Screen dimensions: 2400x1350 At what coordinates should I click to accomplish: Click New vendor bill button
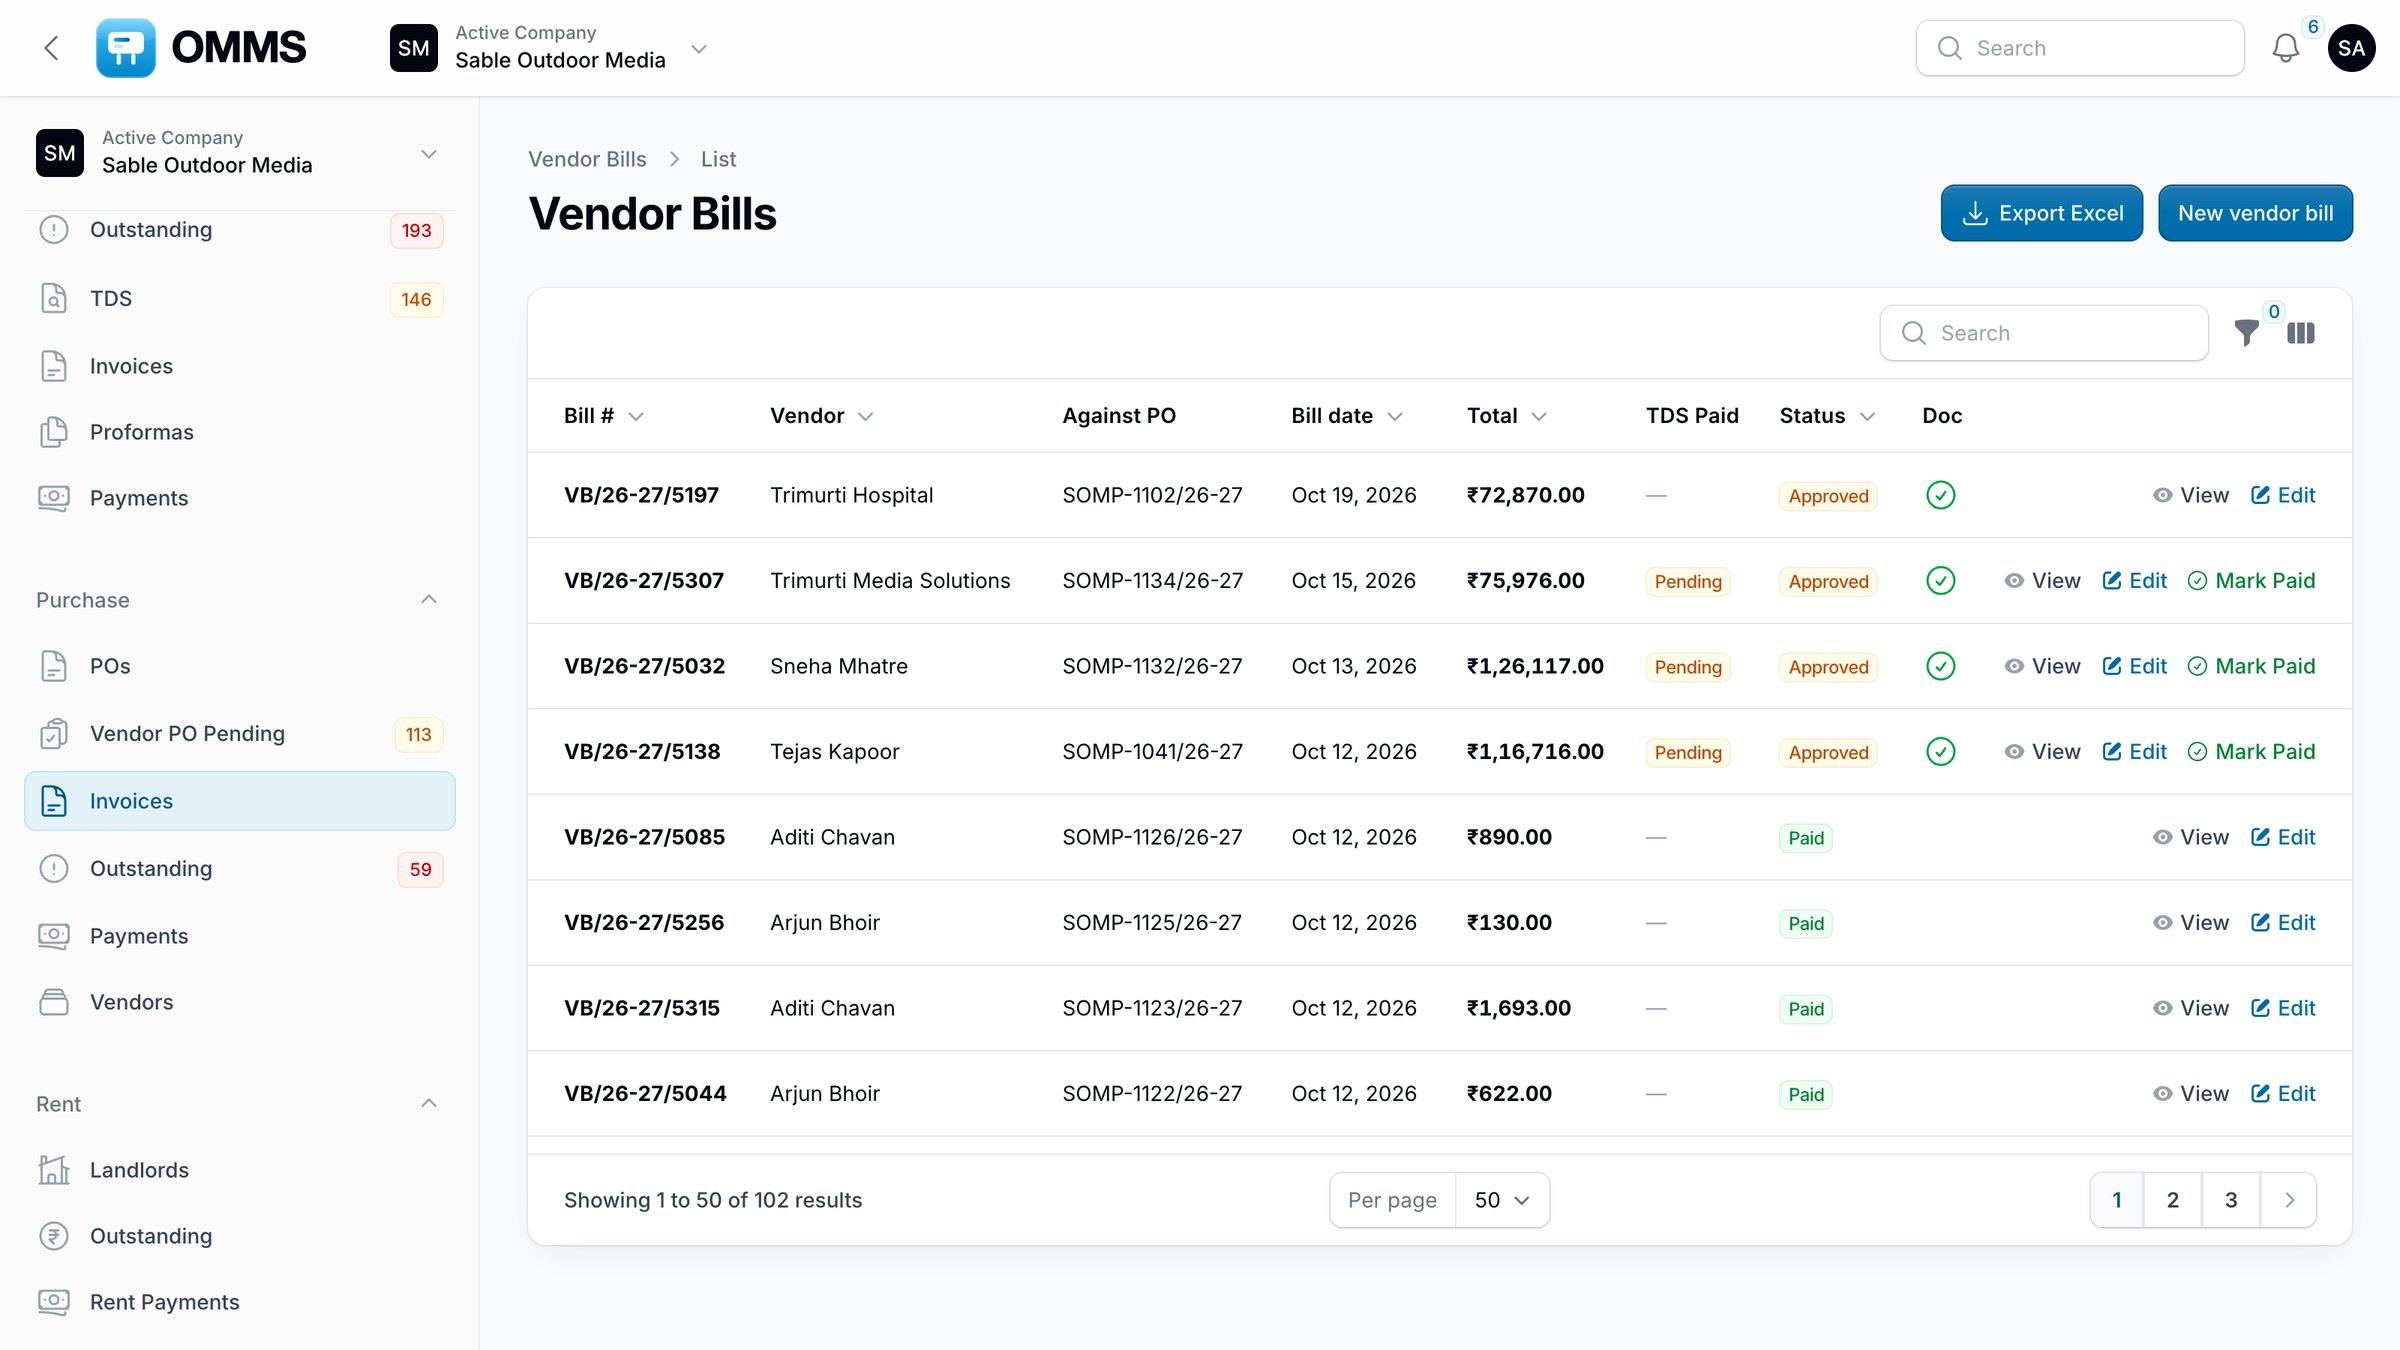(2255, 213)
